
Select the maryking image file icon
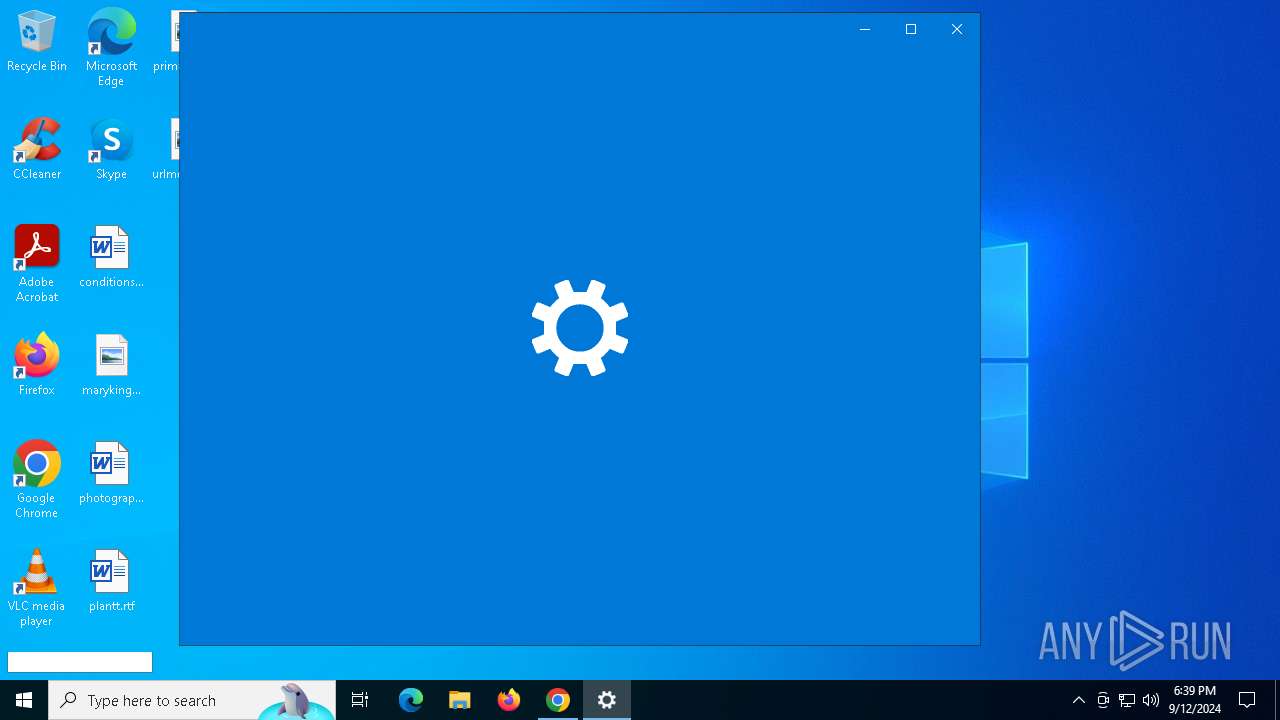(x=111, y=365)
